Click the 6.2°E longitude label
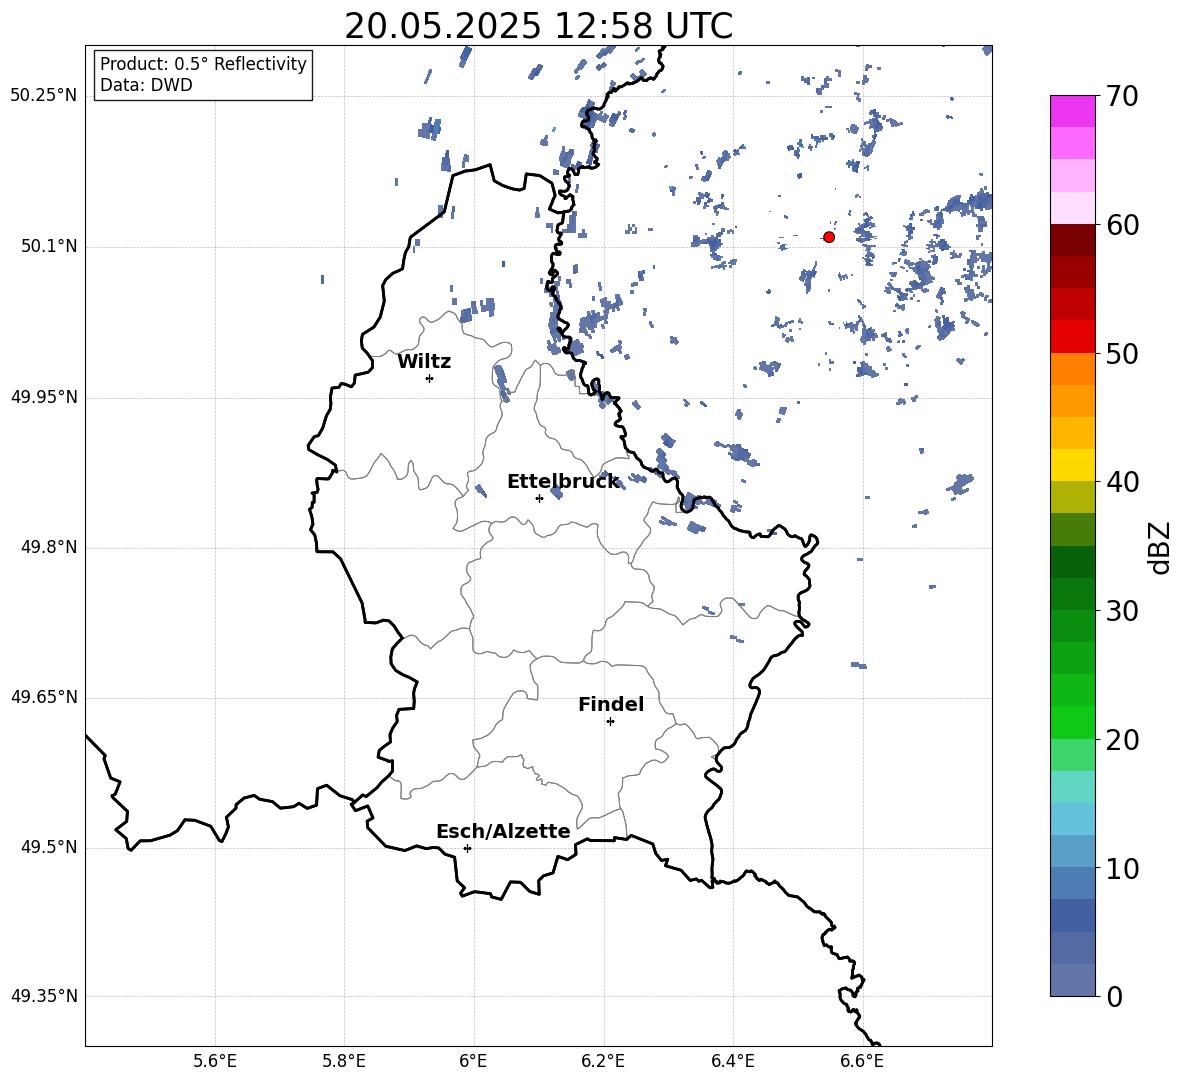Screen dimensions: 1184x1081 [x=603, y=1061]
